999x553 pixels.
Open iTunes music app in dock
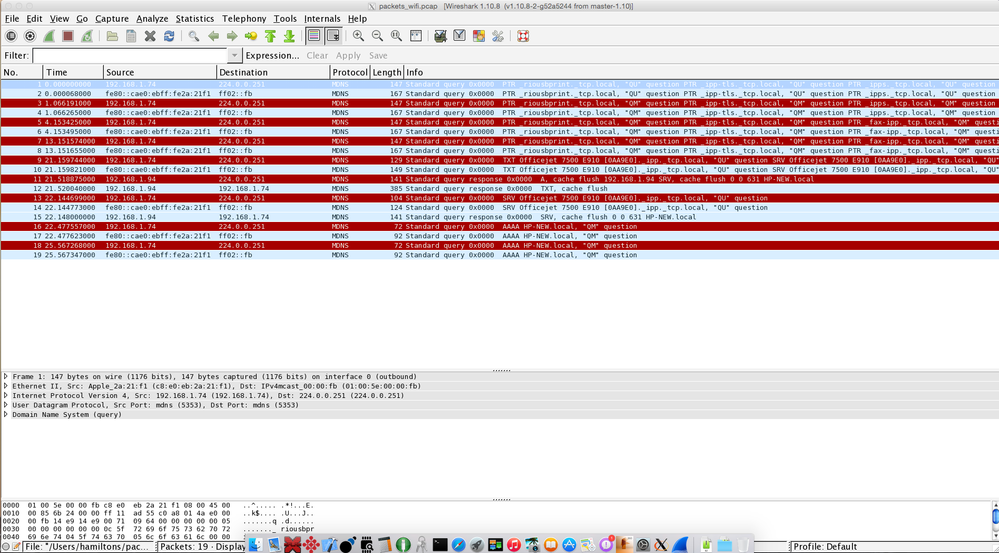(514, 545)
